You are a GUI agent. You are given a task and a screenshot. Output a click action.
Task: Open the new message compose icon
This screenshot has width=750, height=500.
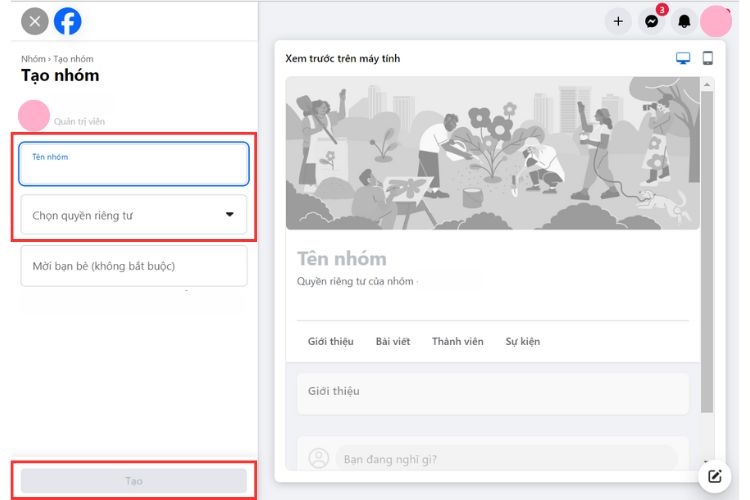715,476
